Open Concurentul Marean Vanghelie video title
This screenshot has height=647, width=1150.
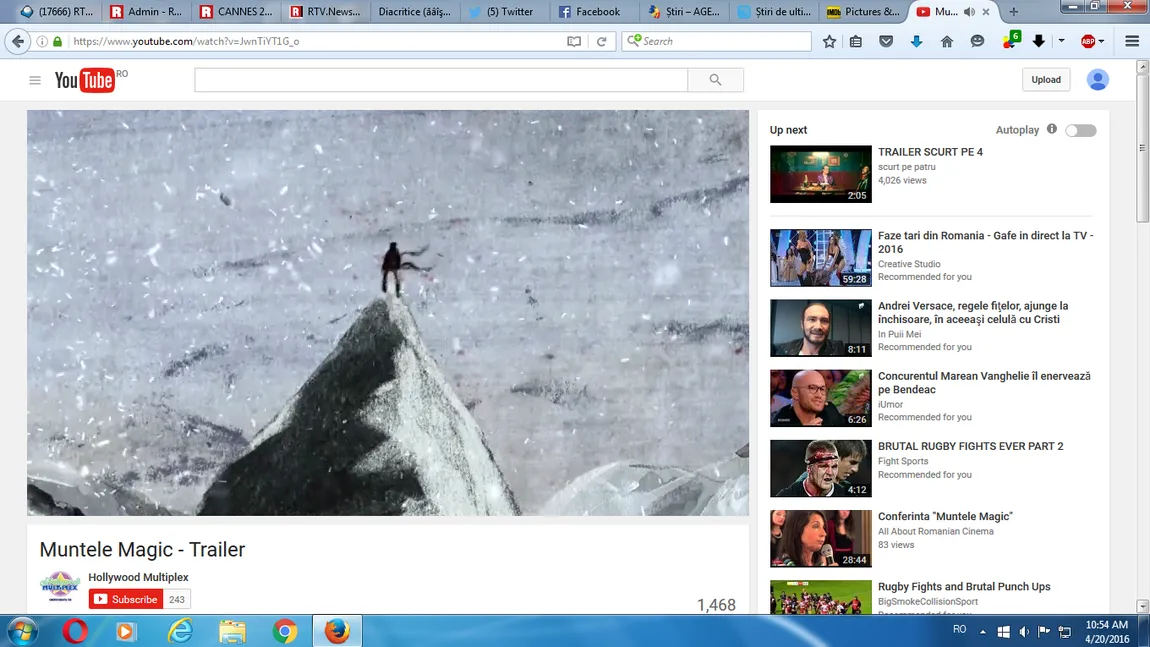click(984, 382)
